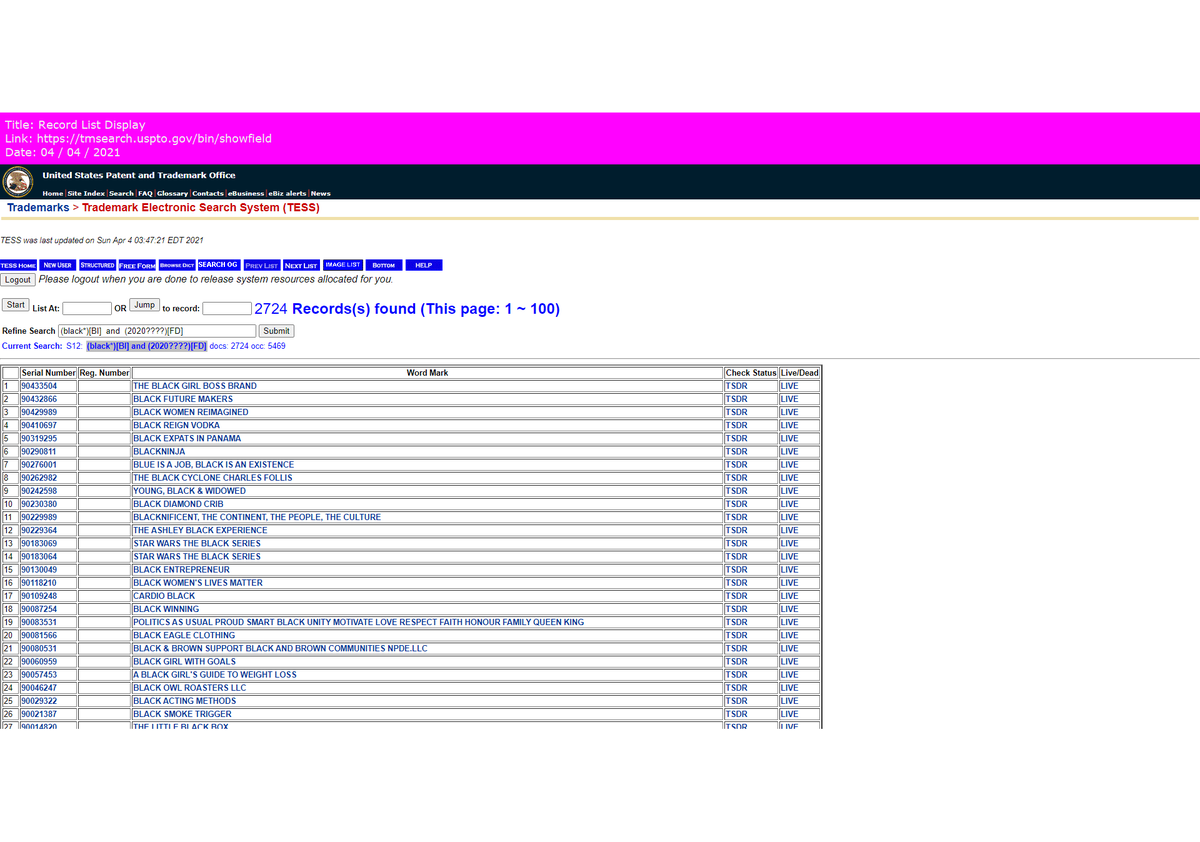
Task: Open serial number 90080531
Action: [39, 649]
